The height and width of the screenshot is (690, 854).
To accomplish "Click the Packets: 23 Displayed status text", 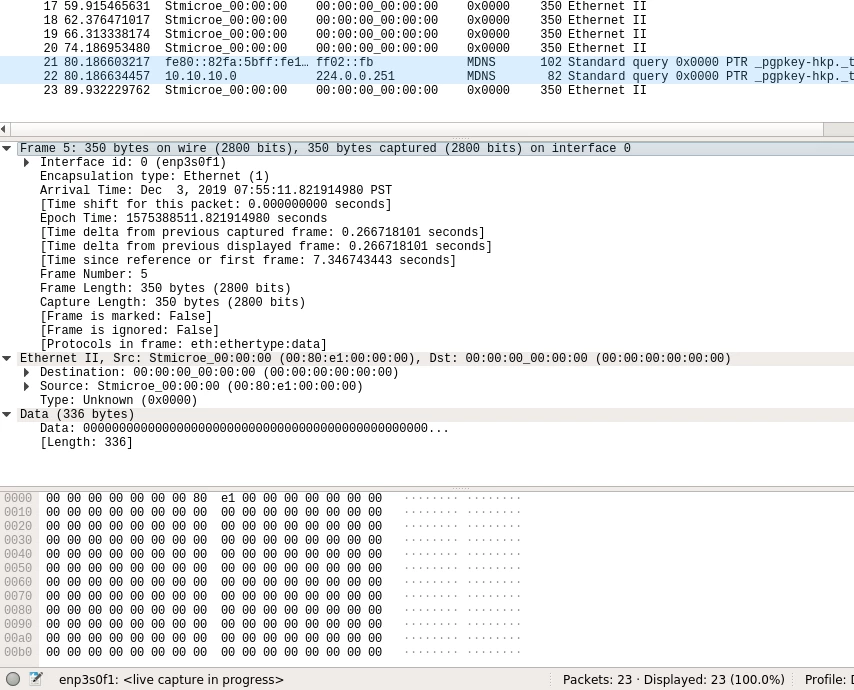I will pos(673,680).
